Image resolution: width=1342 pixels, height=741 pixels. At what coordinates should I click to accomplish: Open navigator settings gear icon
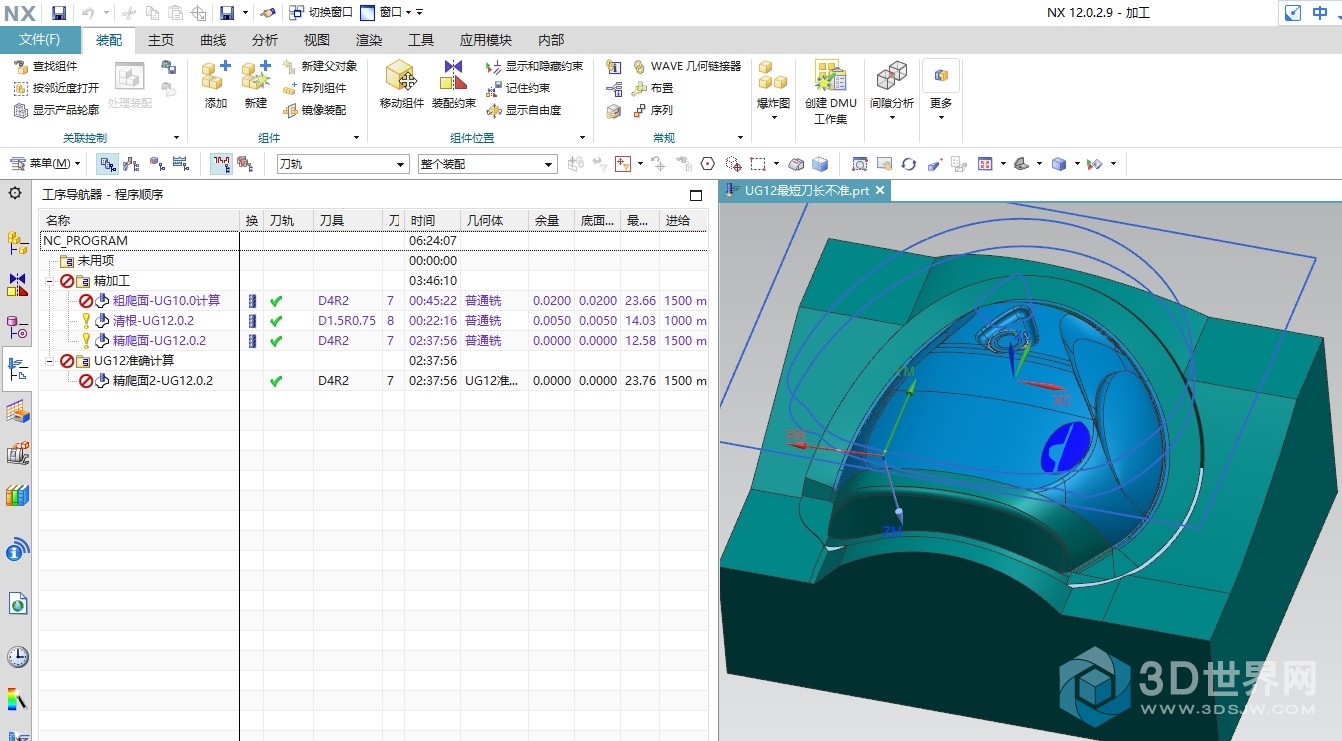click(x=15, y=192)
